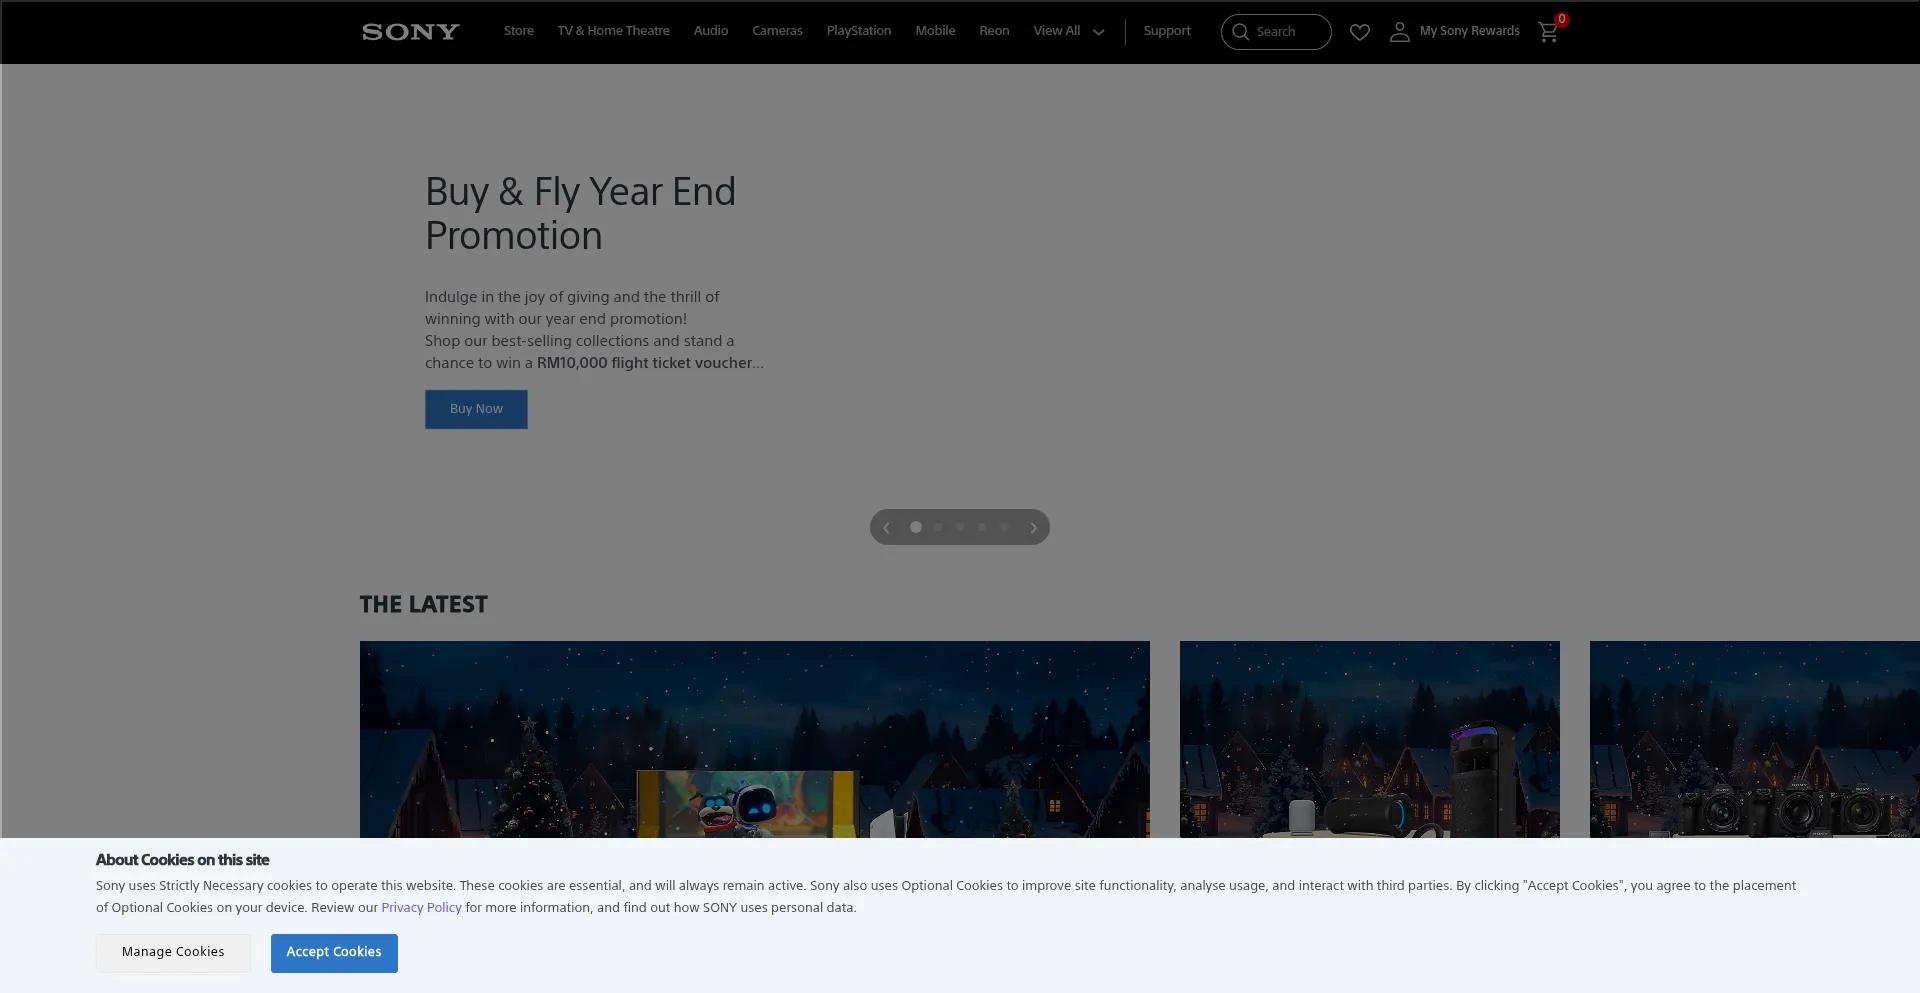This screenshot has width=1920, height=993.
Task: Open the PlayStation menu item
Action: (858, 31)
